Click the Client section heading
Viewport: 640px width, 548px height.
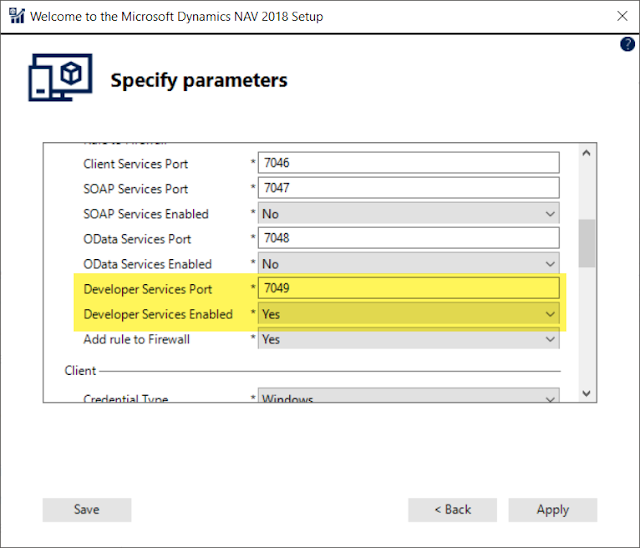pos(80,371)
